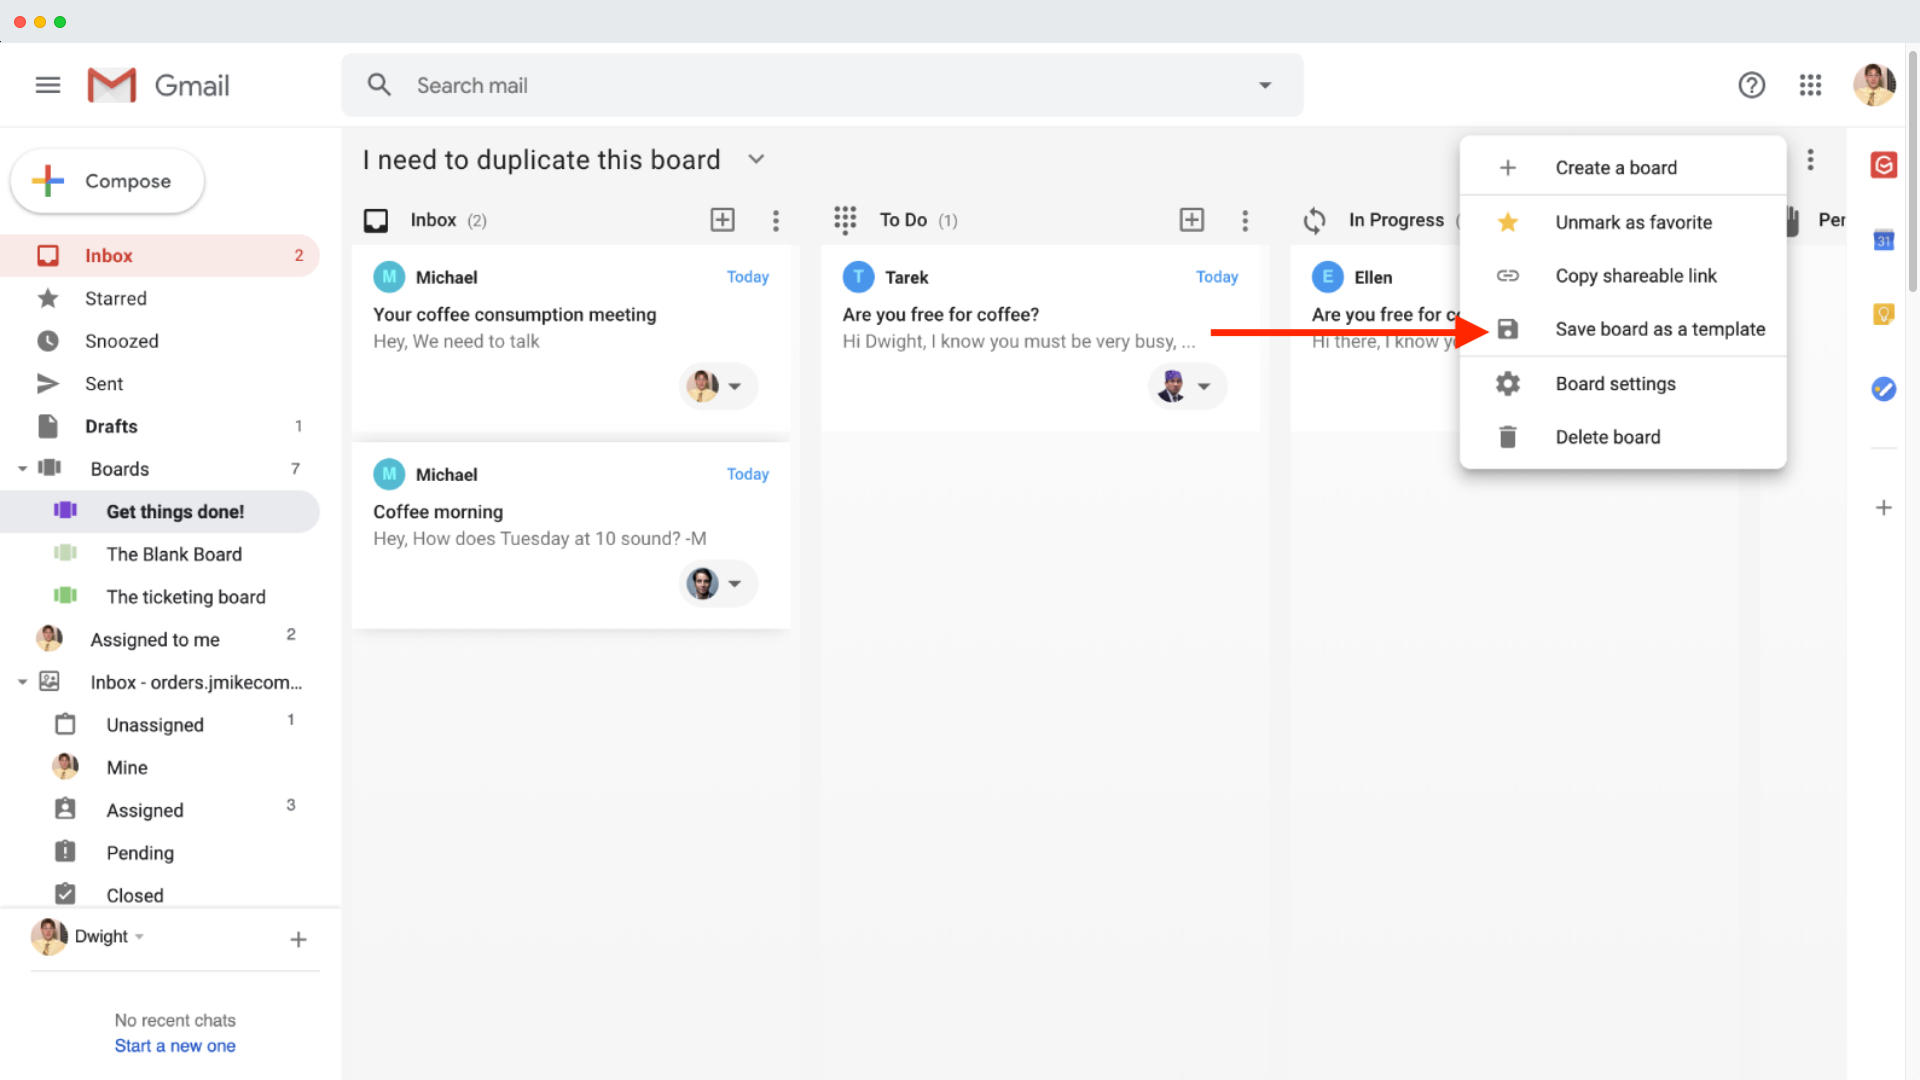Open the Pending shared inbox view
The image size is (1920, 1080).
pos(160,853)
